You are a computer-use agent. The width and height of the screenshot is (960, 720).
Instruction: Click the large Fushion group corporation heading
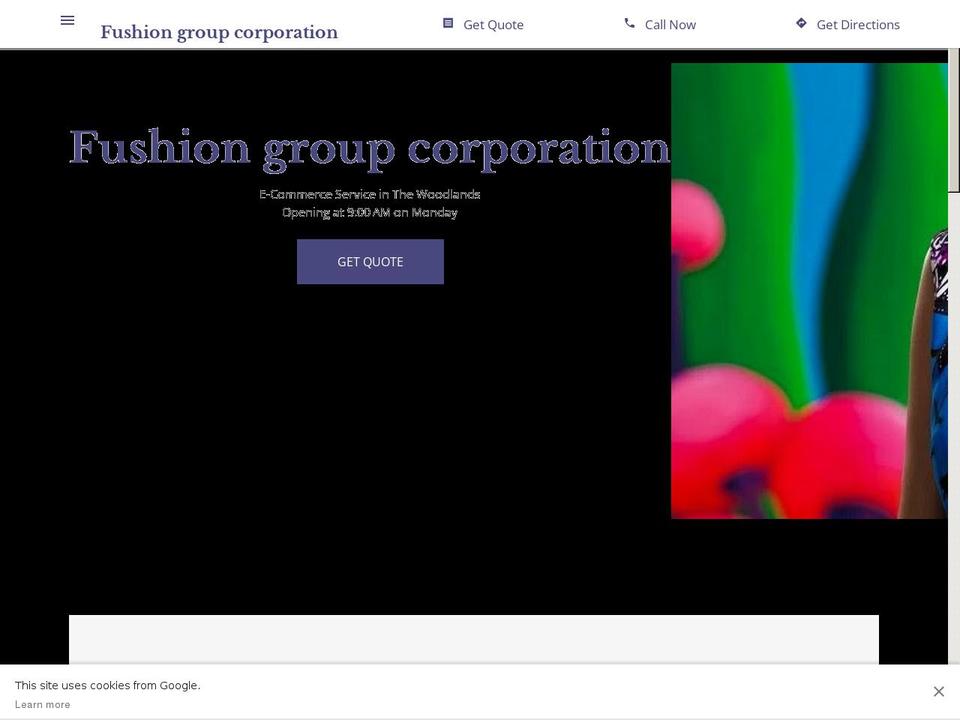(370, 149)
